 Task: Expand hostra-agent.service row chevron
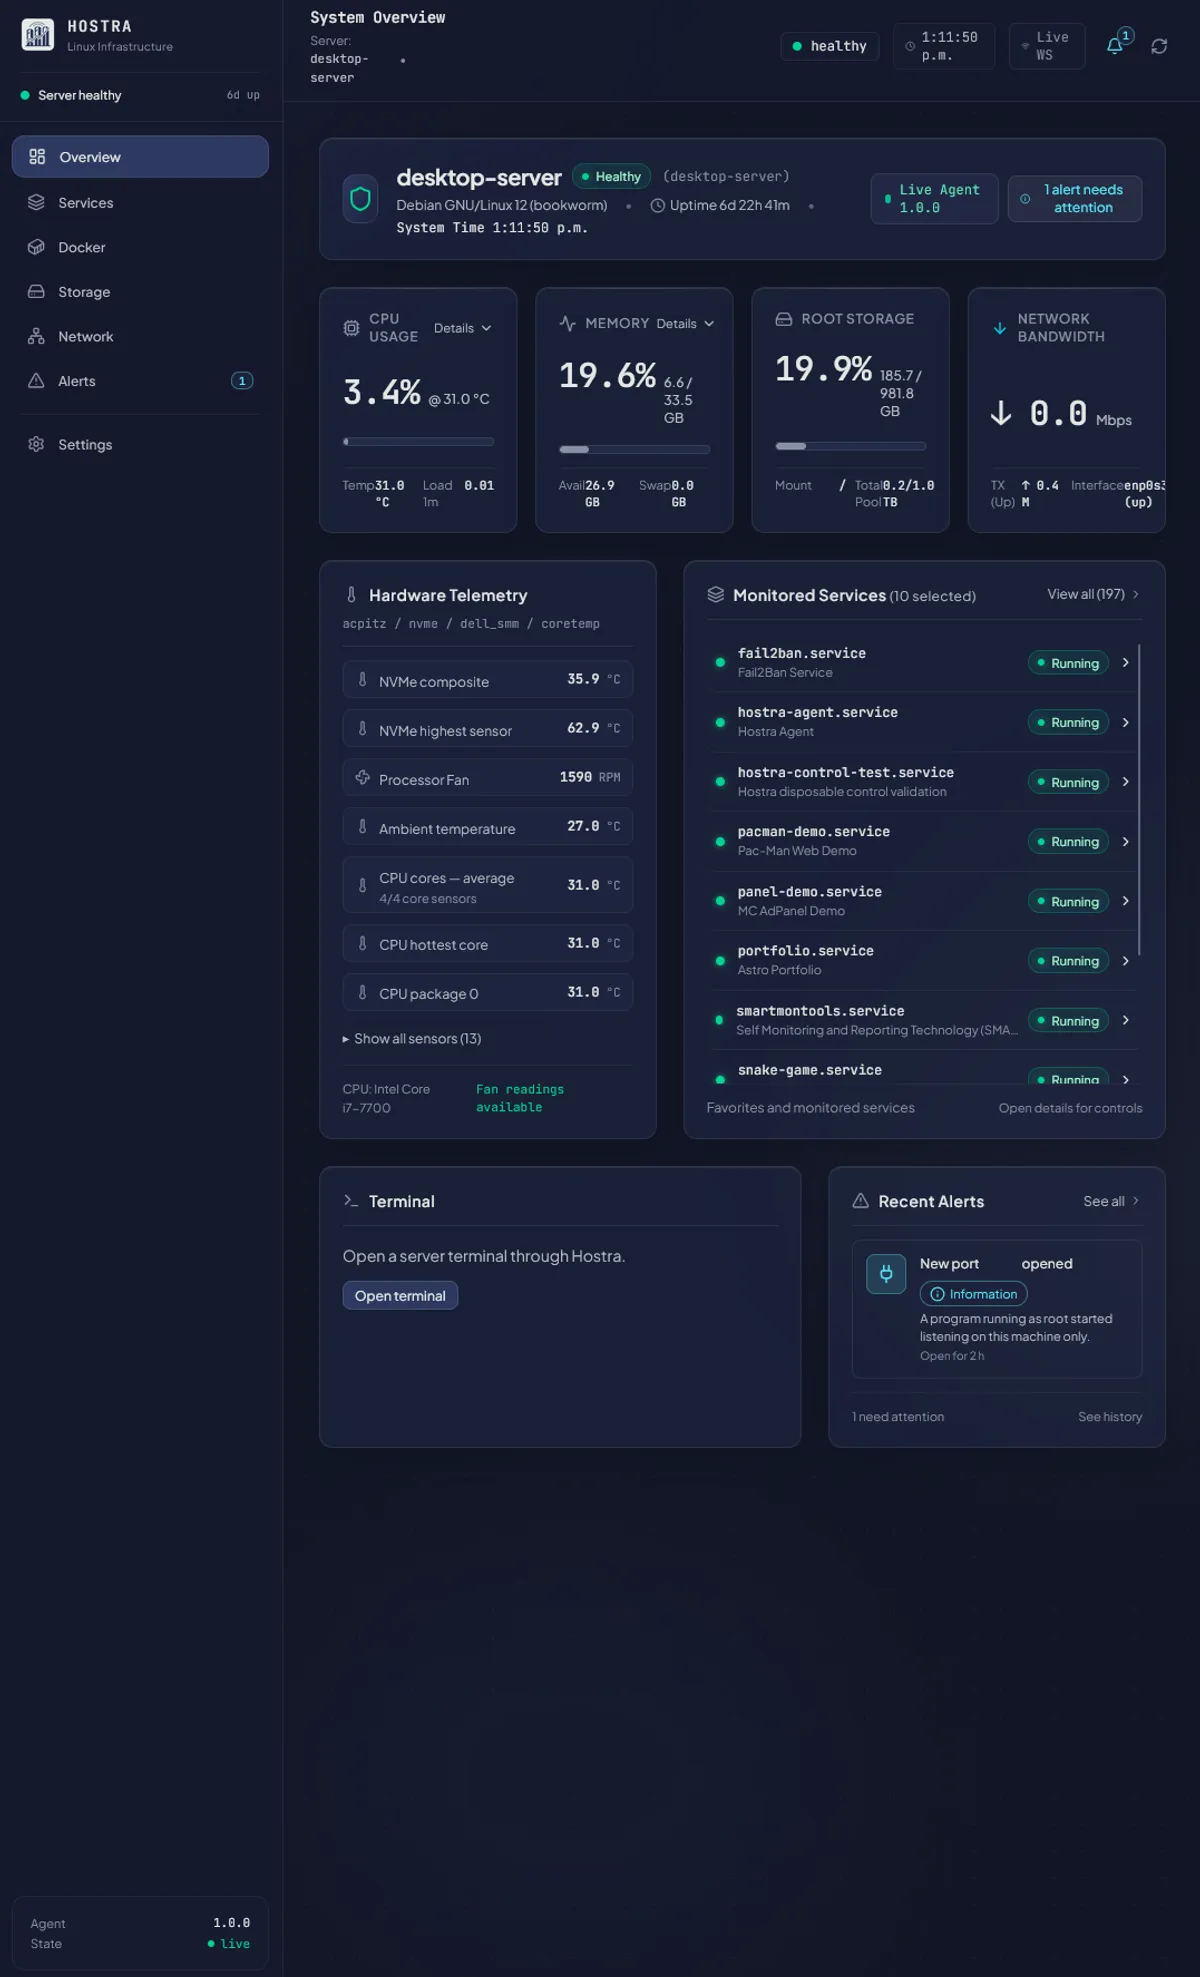click(x=1125, y=722)
